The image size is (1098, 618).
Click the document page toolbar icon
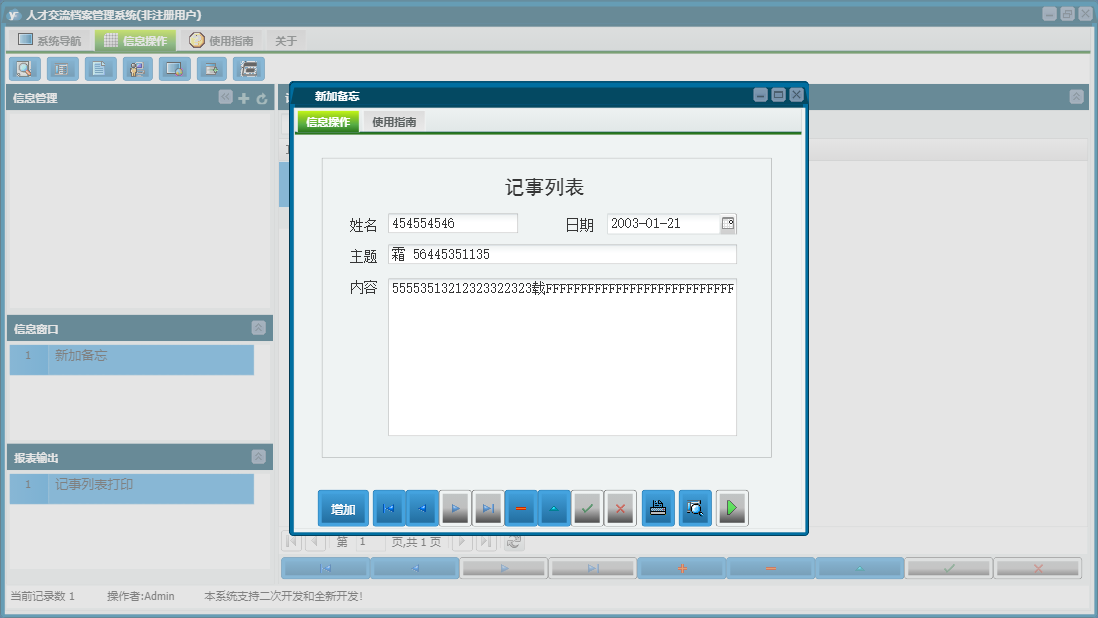99,69
